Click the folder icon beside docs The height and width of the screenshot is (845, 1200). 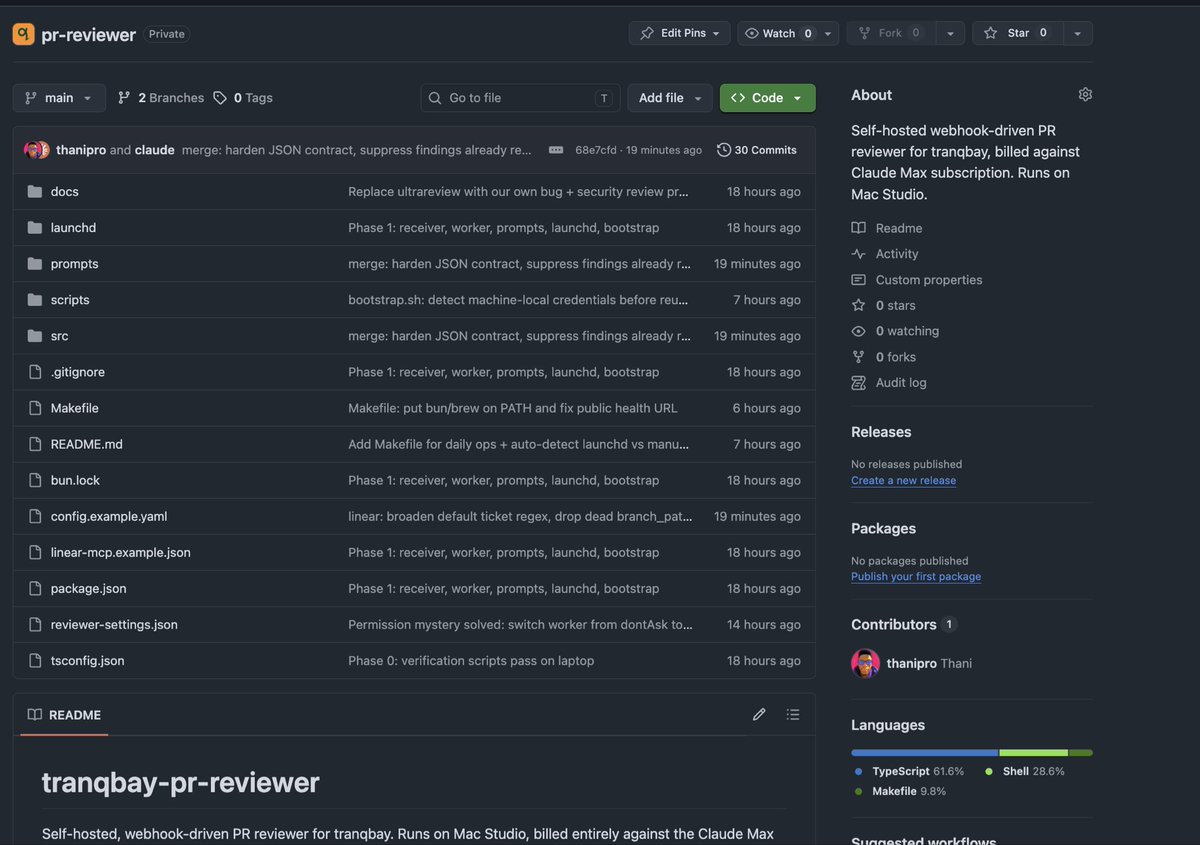tap(35, 192)
